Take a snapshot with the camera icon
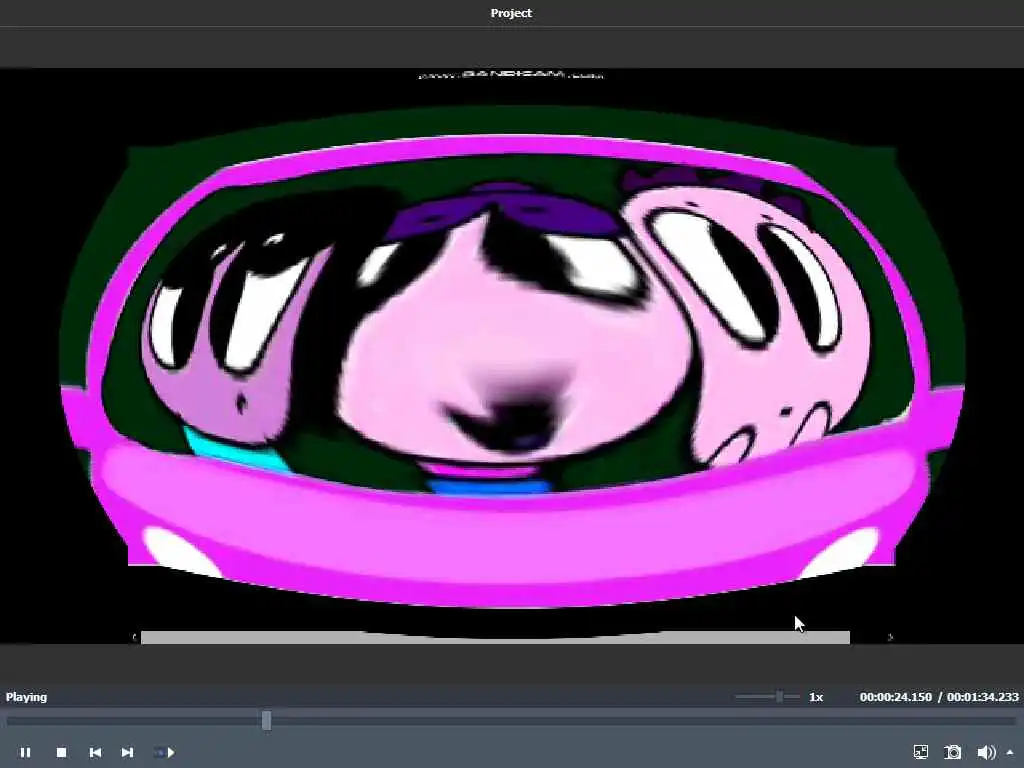Image resolution: width=1024 pixels, height=768 pixels. 953,752
